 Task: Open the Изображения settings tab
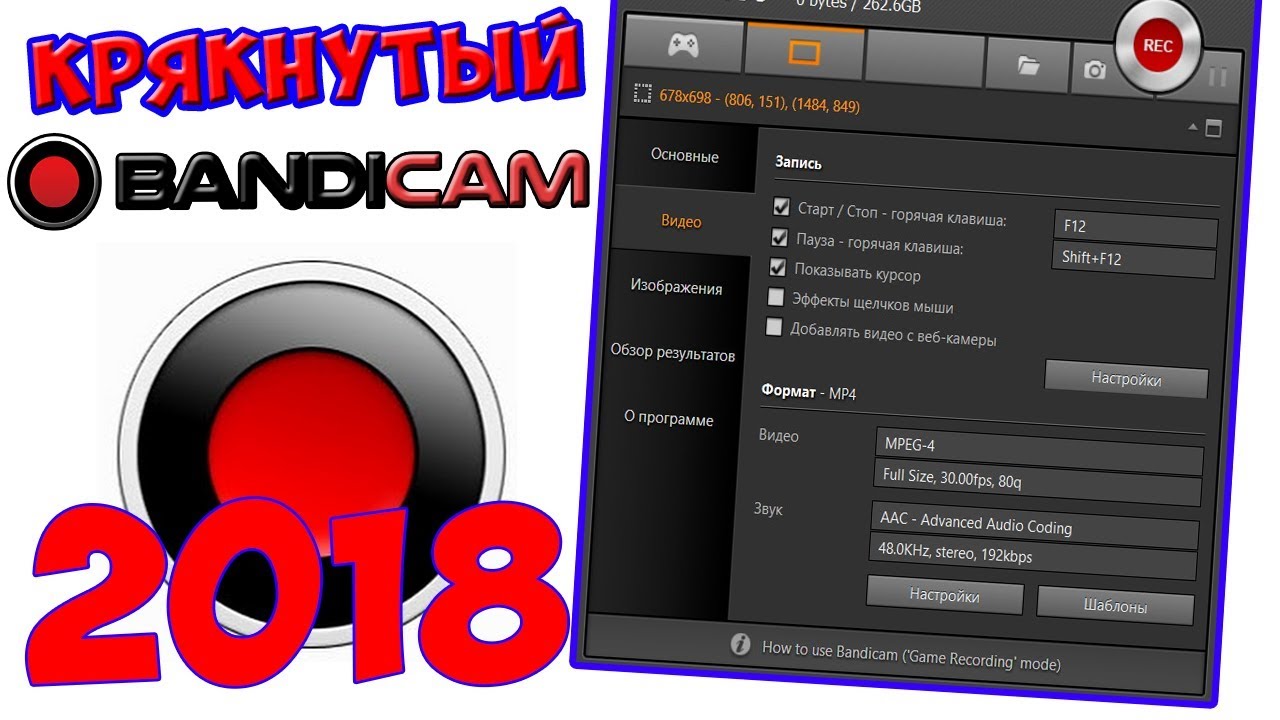[676, 287]
